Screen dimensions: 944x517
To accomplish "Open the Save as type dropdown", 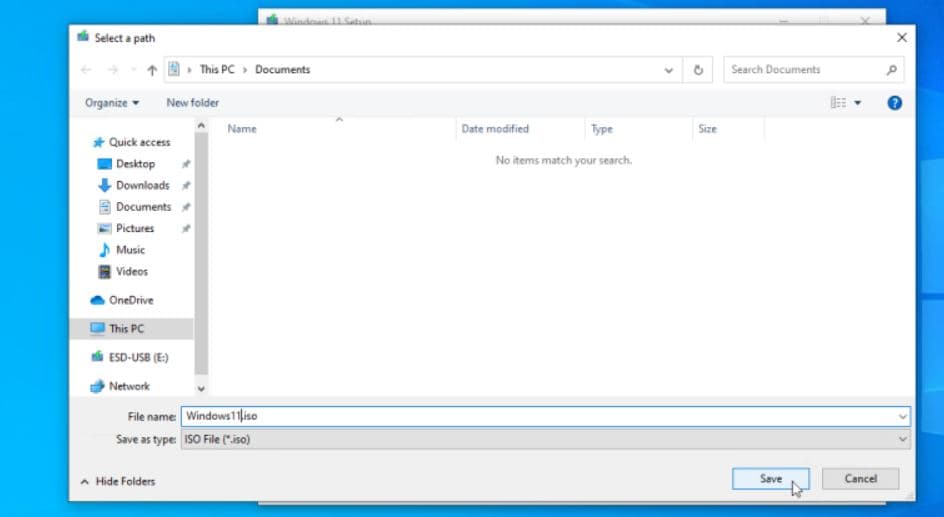I will (x=545, y=439).
